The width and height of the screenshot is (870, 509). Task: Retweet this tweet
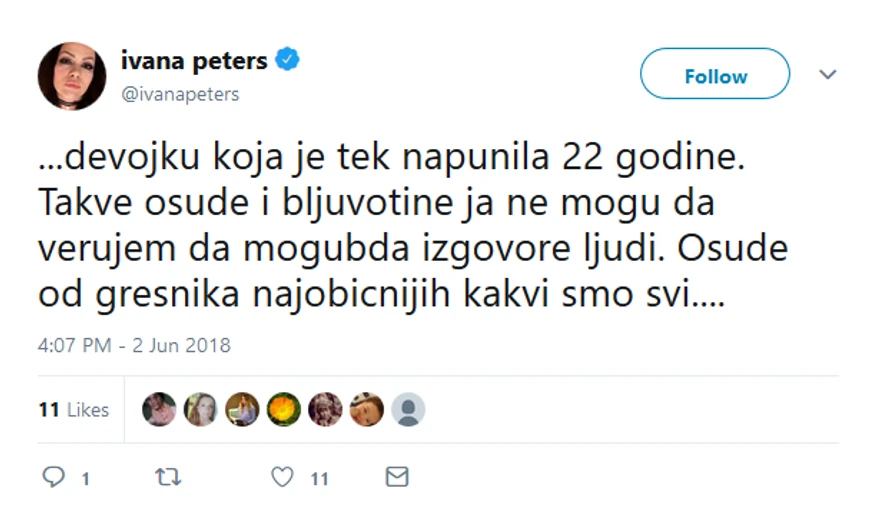coord(167,477)
